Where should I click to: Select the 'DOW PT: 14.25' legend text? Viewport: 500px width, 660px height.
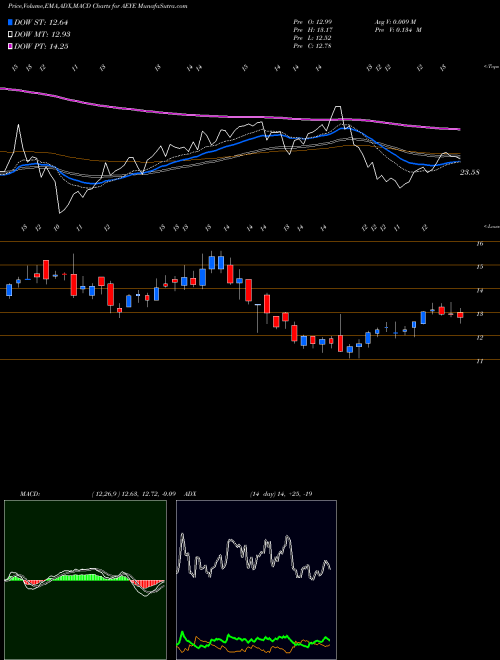click(41, 46)
